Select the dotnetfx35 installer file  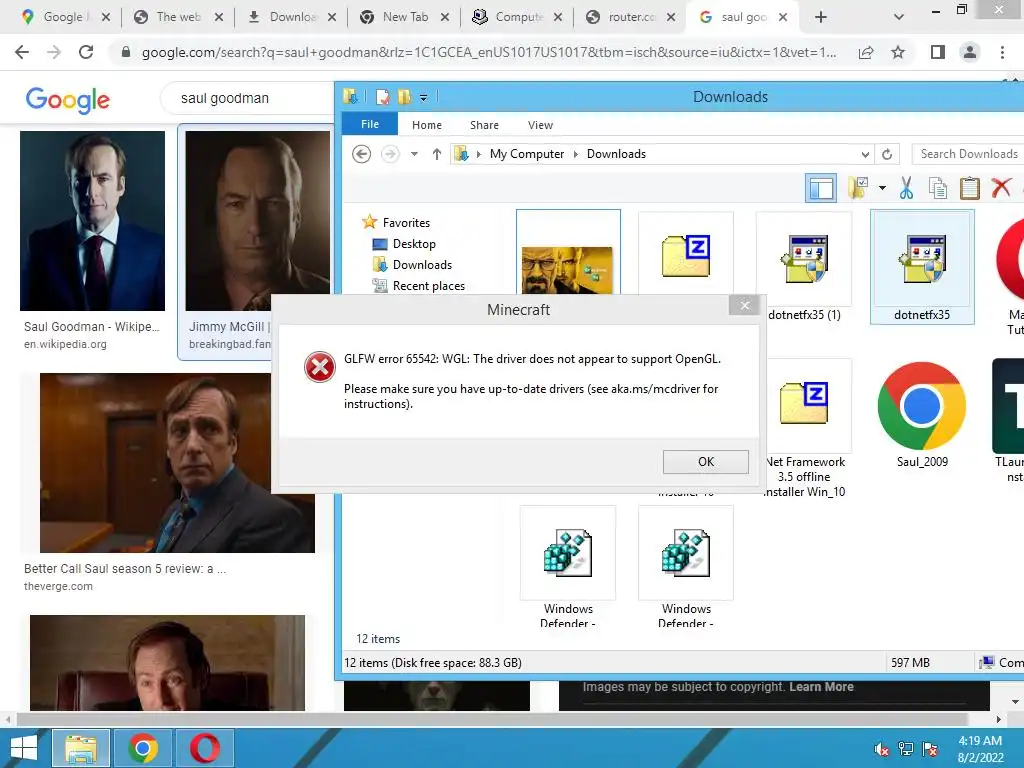(x=921, y=267)
